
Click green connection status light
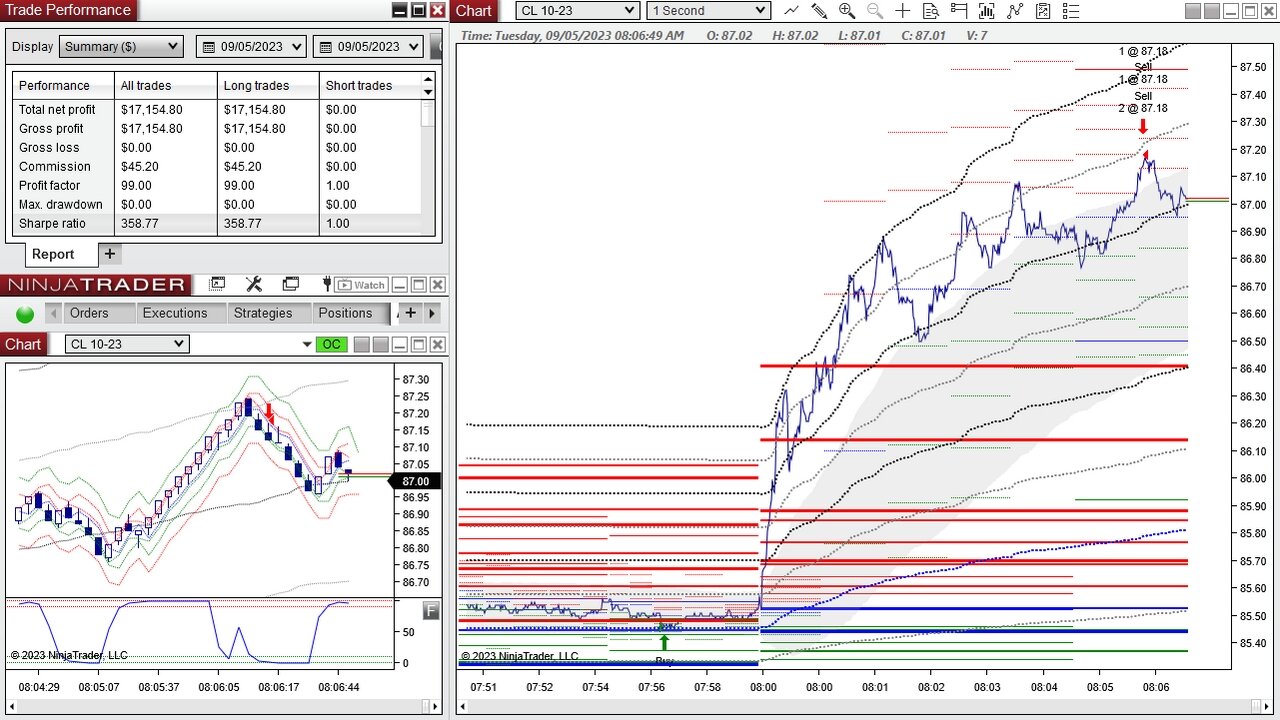(x=25, y=314)
